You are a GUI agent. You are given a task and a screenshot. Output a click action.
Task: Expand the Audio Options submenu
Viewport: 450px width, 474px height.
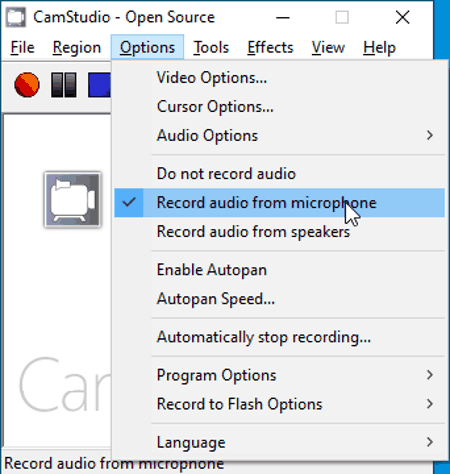coord(279,135)
